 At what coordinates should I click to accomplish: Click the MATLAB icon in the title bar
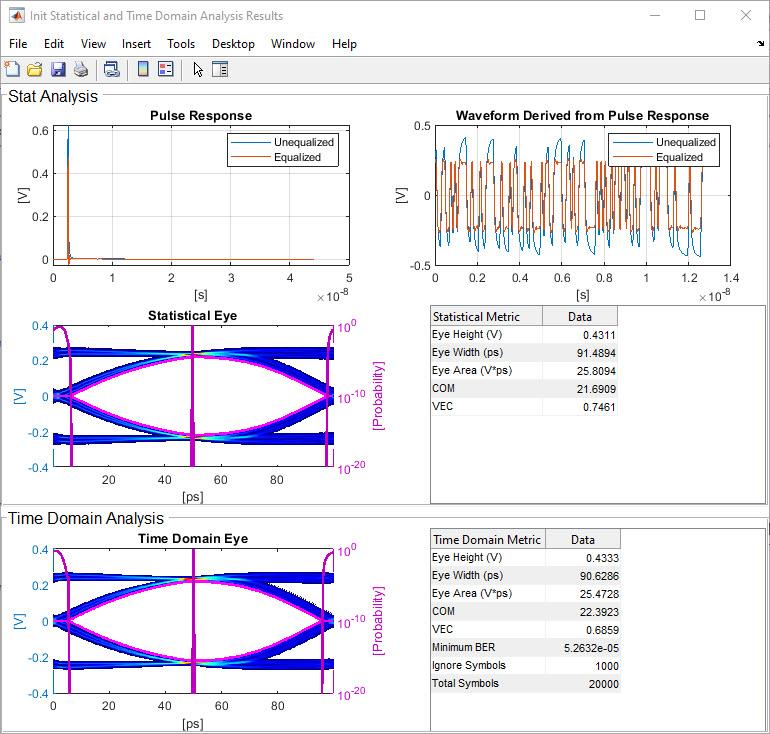16,15
